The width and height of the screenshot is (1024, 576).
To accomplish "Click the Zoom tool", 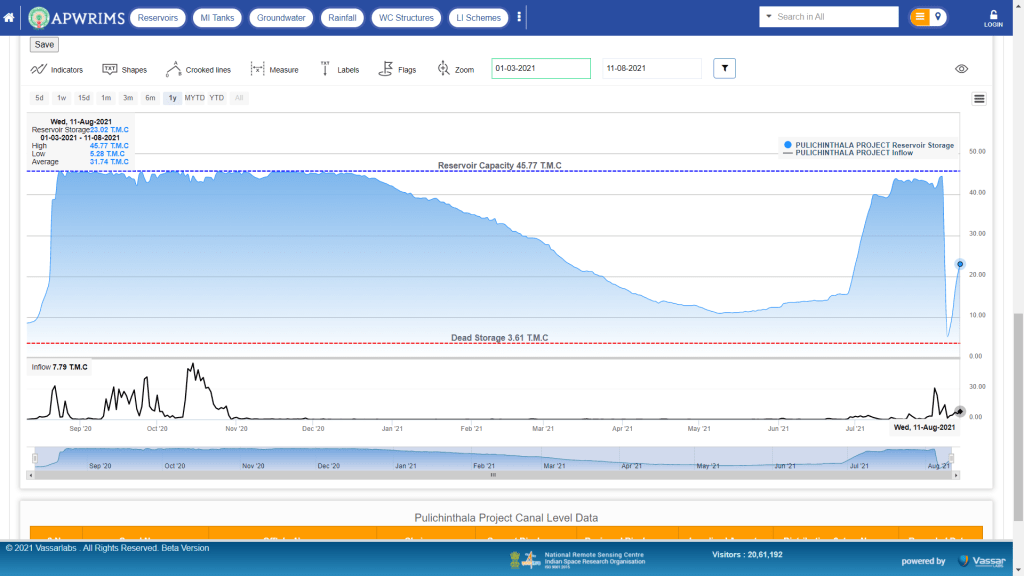I will [x=455, y=69].
